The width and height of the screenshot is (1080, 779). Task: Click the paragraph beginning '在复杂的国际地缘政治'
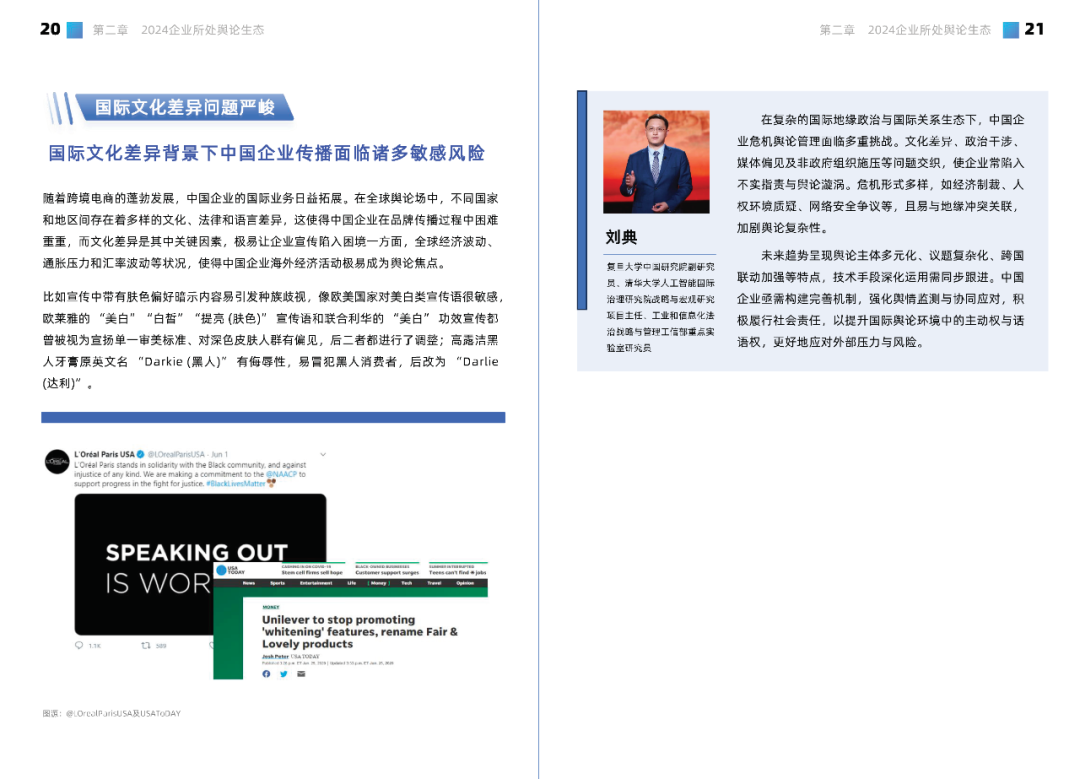[x=881, y=174]
